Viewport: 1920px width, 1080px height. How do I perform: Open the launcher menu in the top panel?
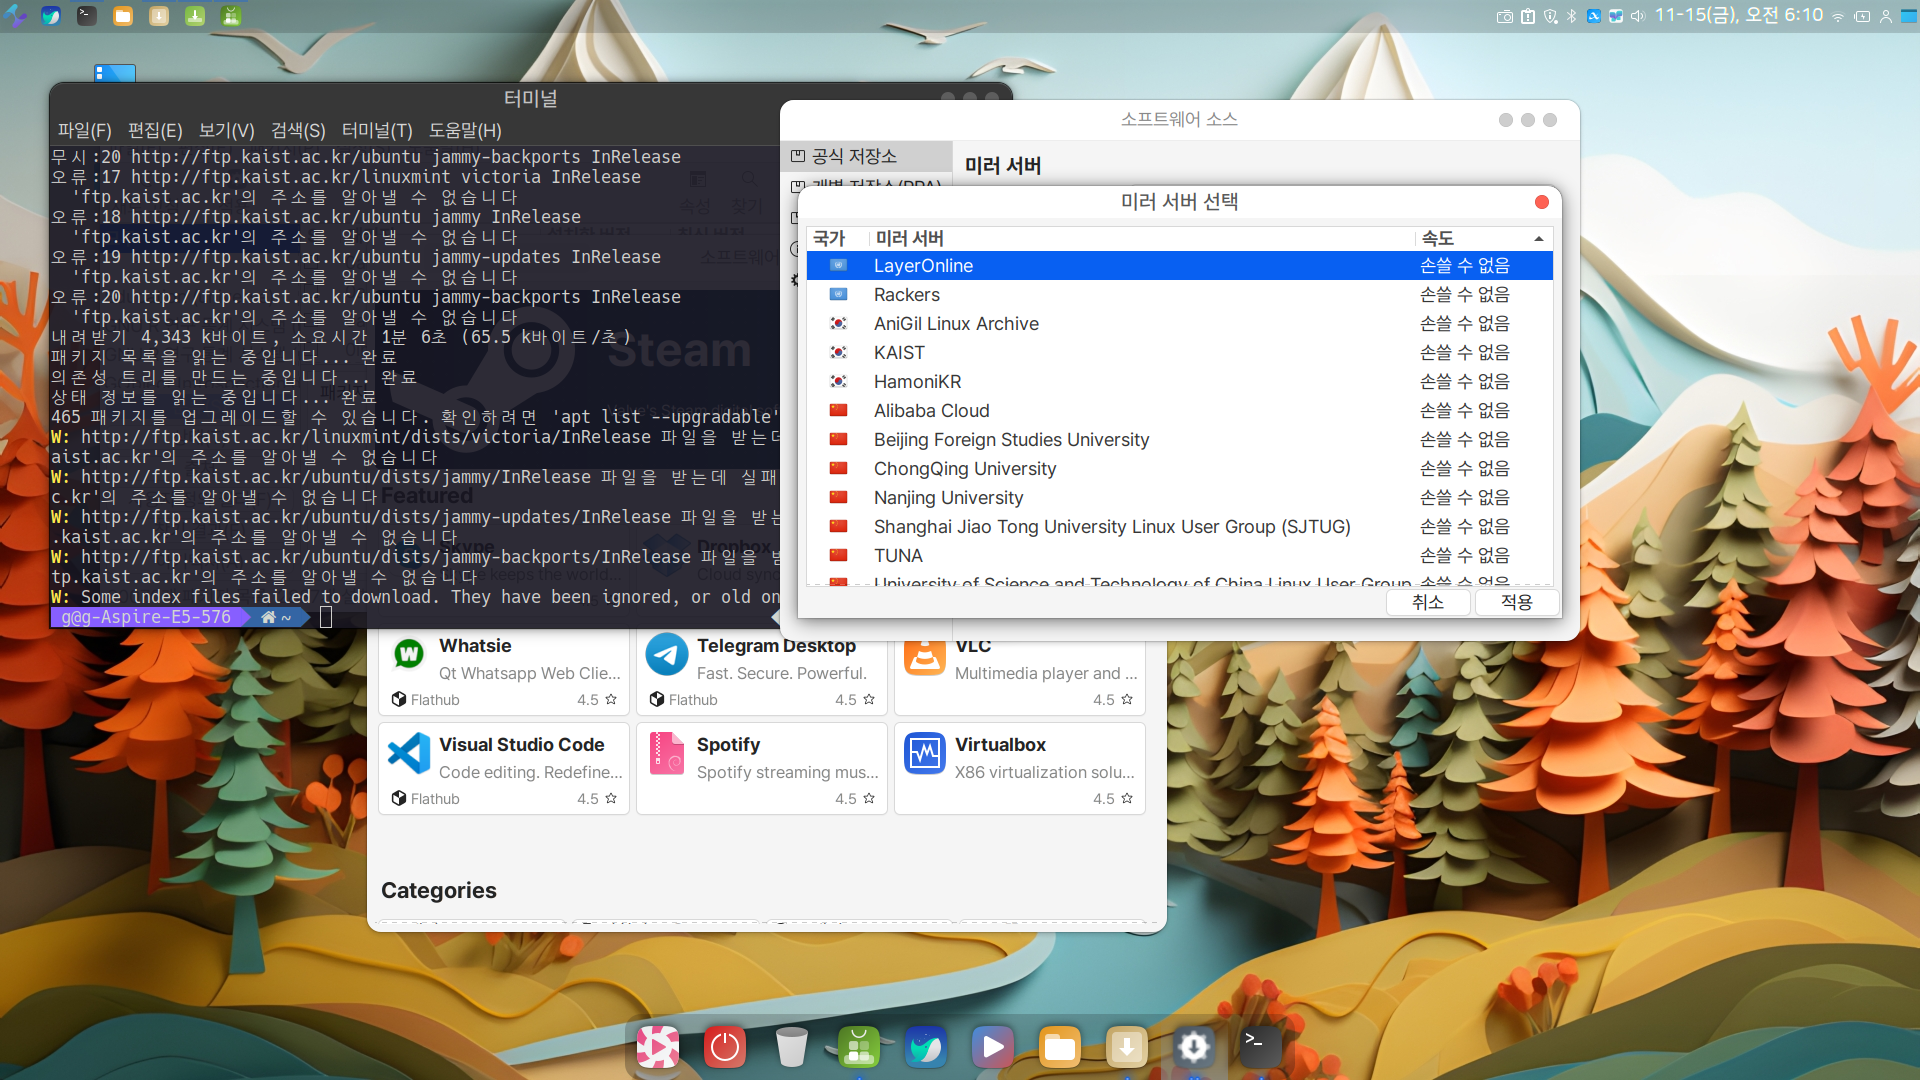pos(15,16)
